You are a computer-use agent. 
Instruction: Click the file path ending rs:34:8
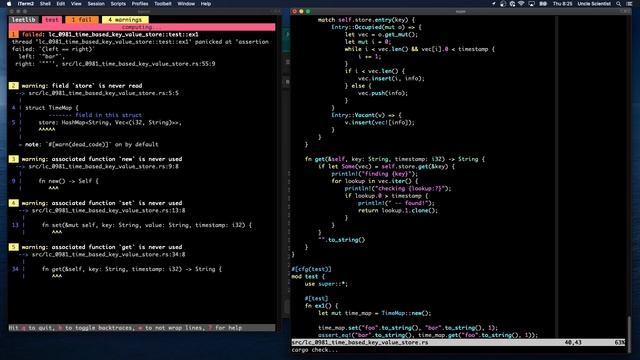pyautogui.click(x=108, y=255)
